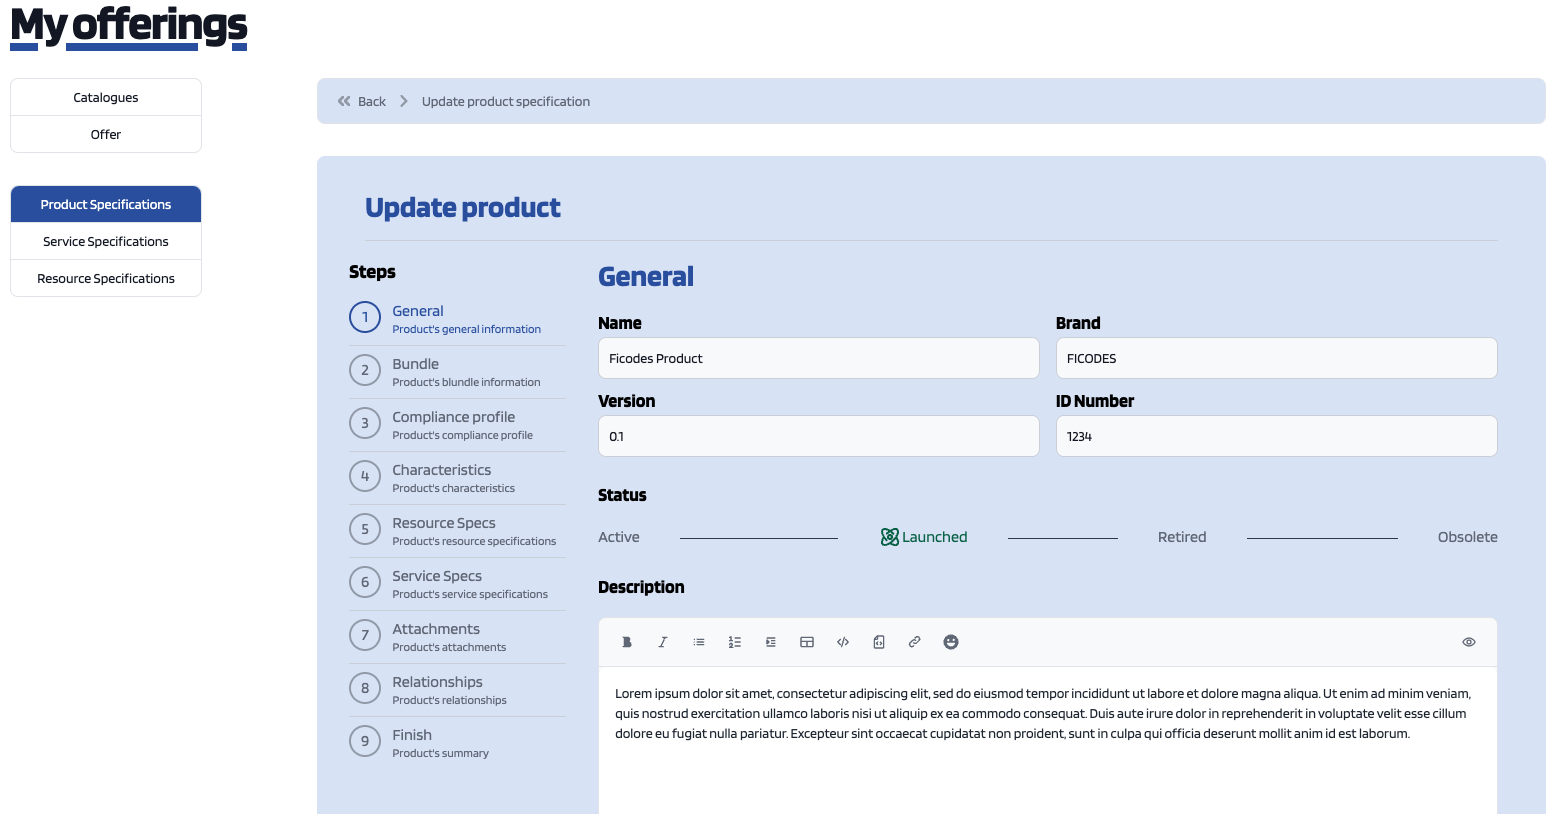
Task: Insert numbered list in description
Action: pos(735,642)
